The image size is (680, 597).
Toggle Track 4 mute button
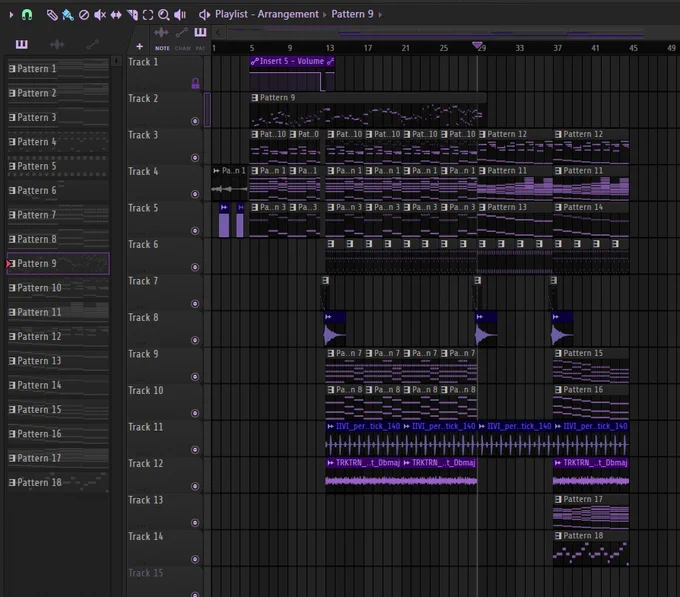point(195,194)
